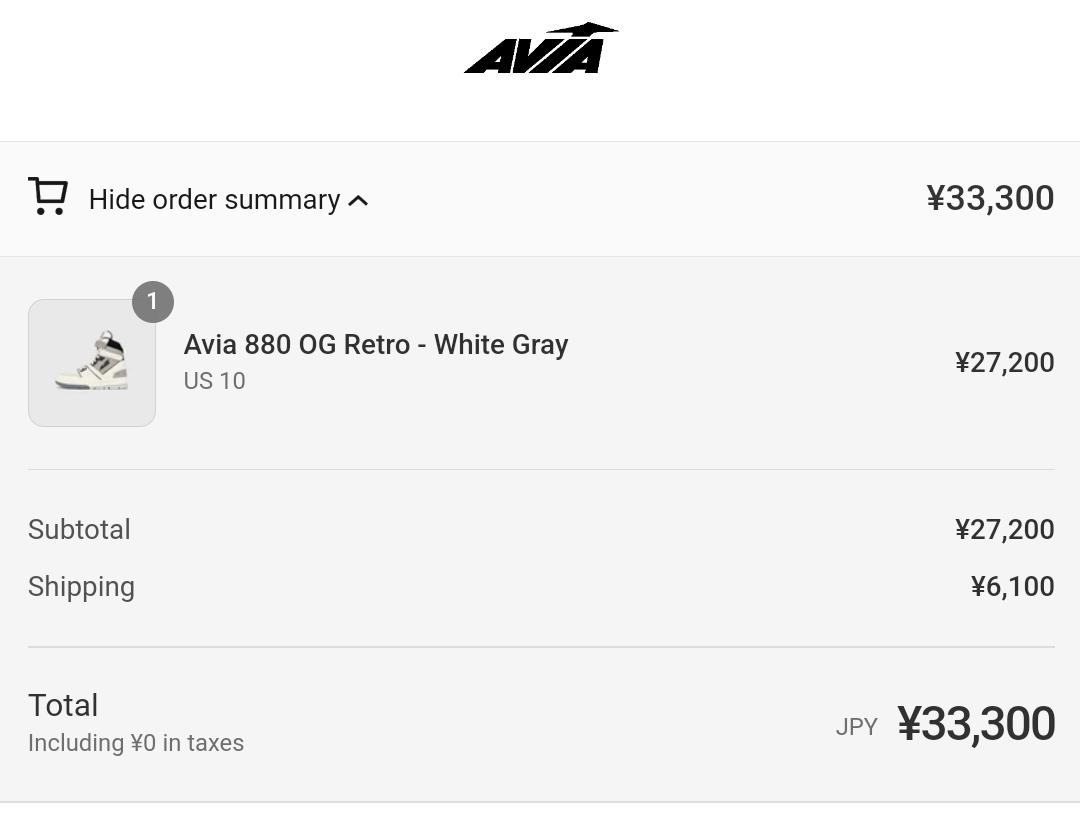Click the Total label
This screenshot has width=1080, height=823.
coord(63,705)
